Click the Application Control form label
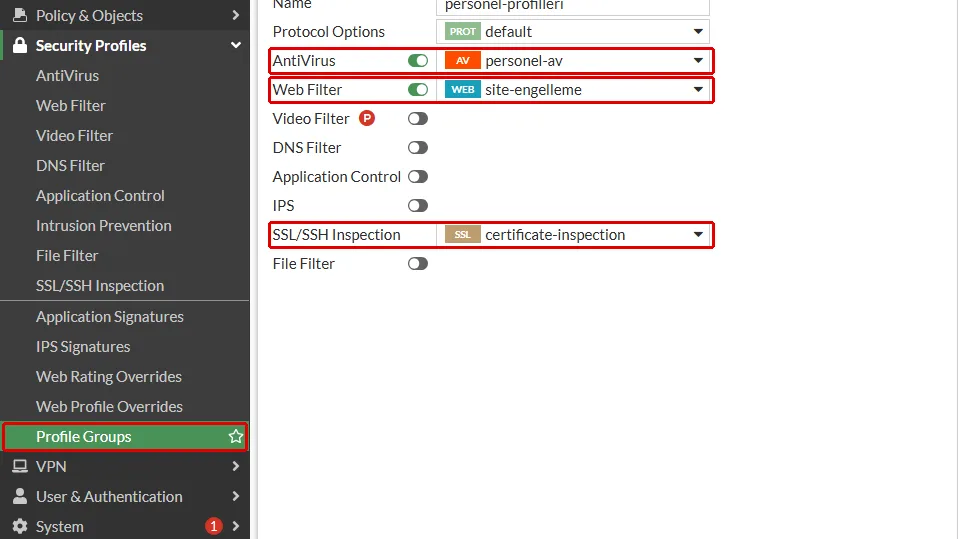The width and height of the screenshot is (958, 539). click(337, 177)
